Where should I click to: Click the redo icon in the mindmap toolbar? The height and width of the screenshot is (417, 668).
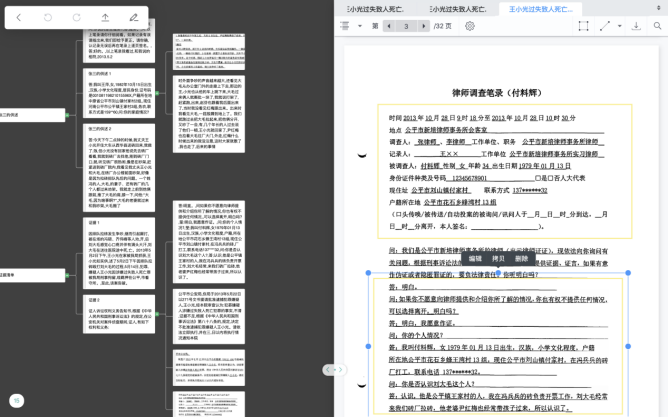tap(77, 17)
